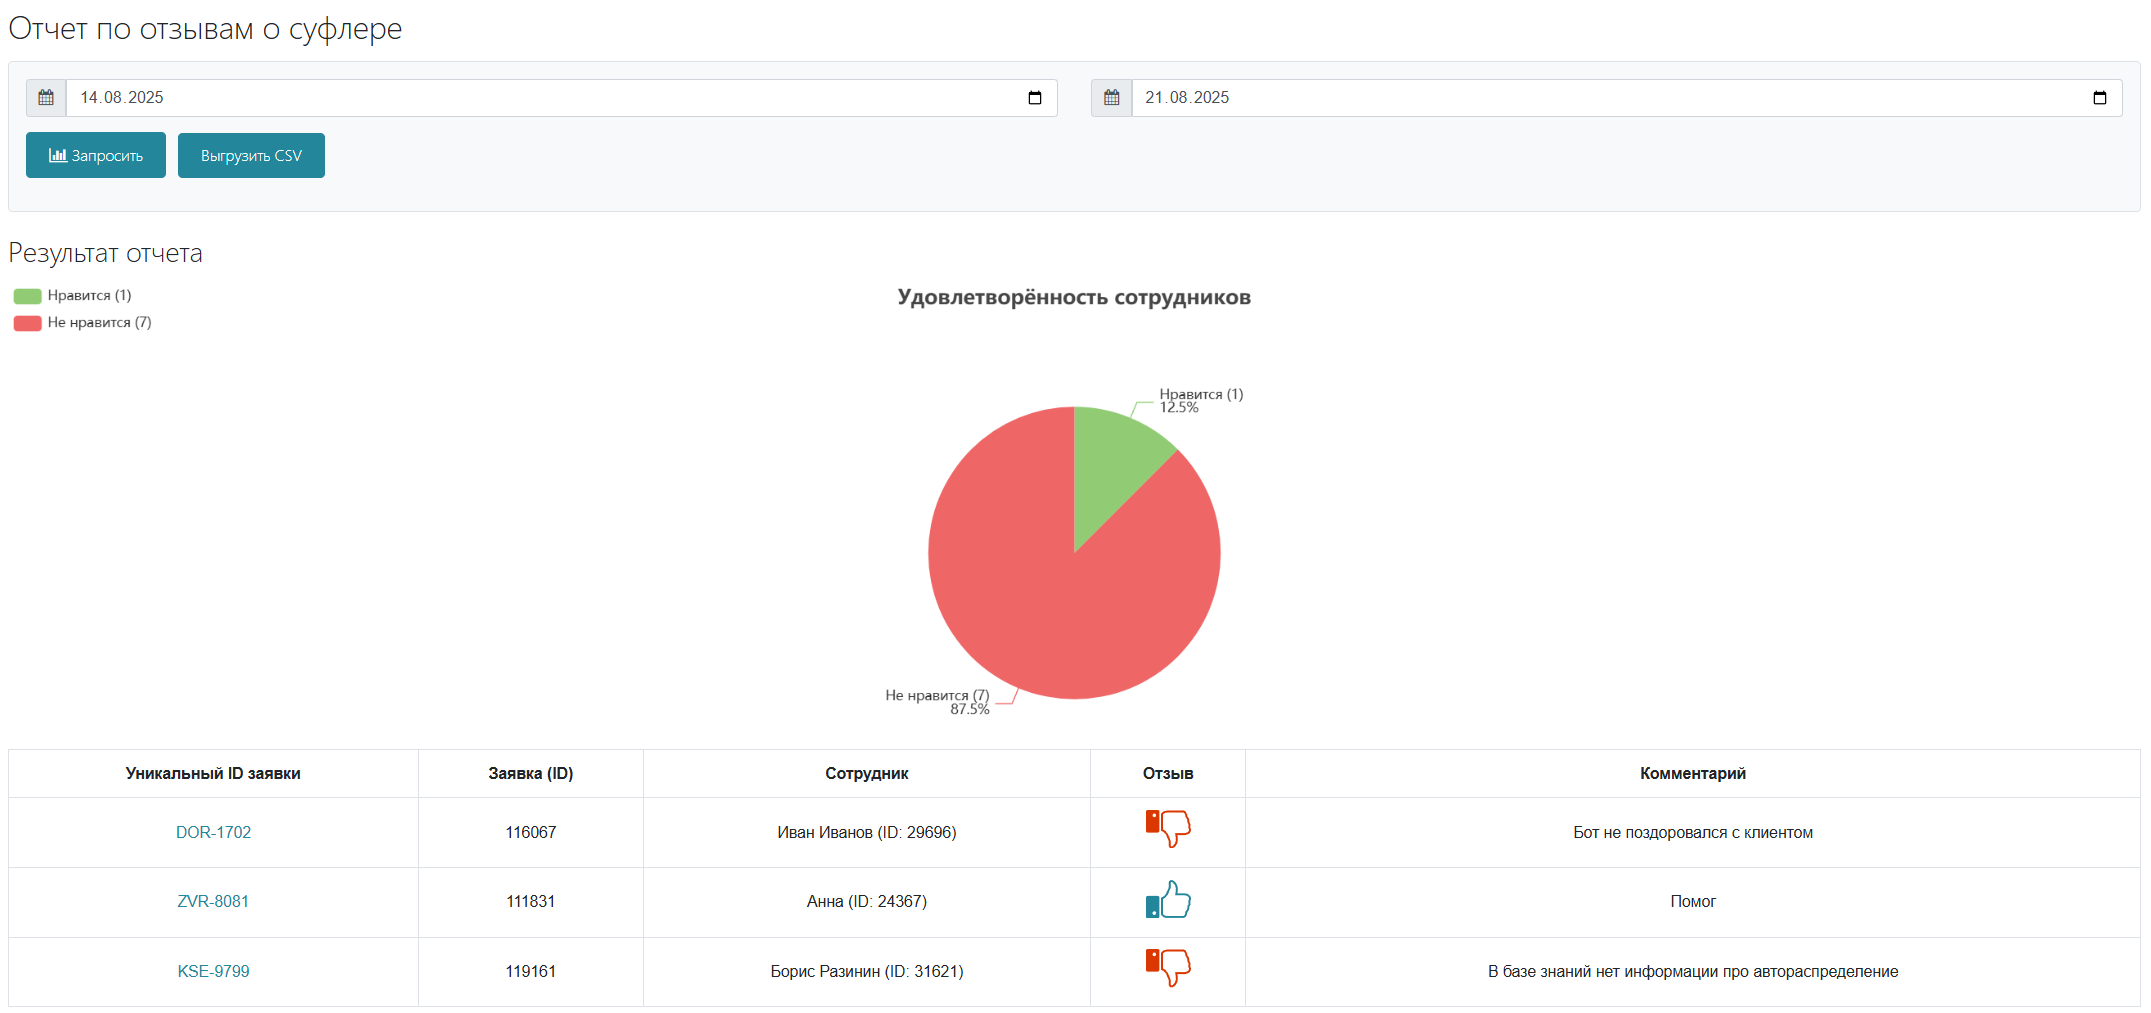Click the Выгрузить CSV button
This screenshot has width=2151, height=1013.
point(251,155)
